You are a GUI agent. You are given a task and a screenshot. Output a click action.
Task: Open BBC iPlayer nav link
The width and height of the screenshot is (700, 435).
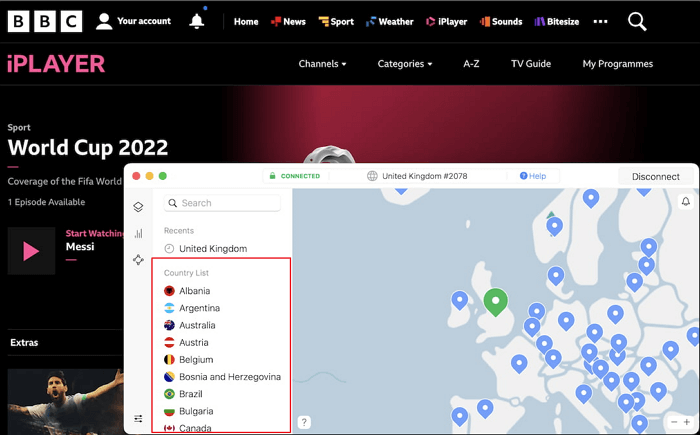(x=446, y=21)
